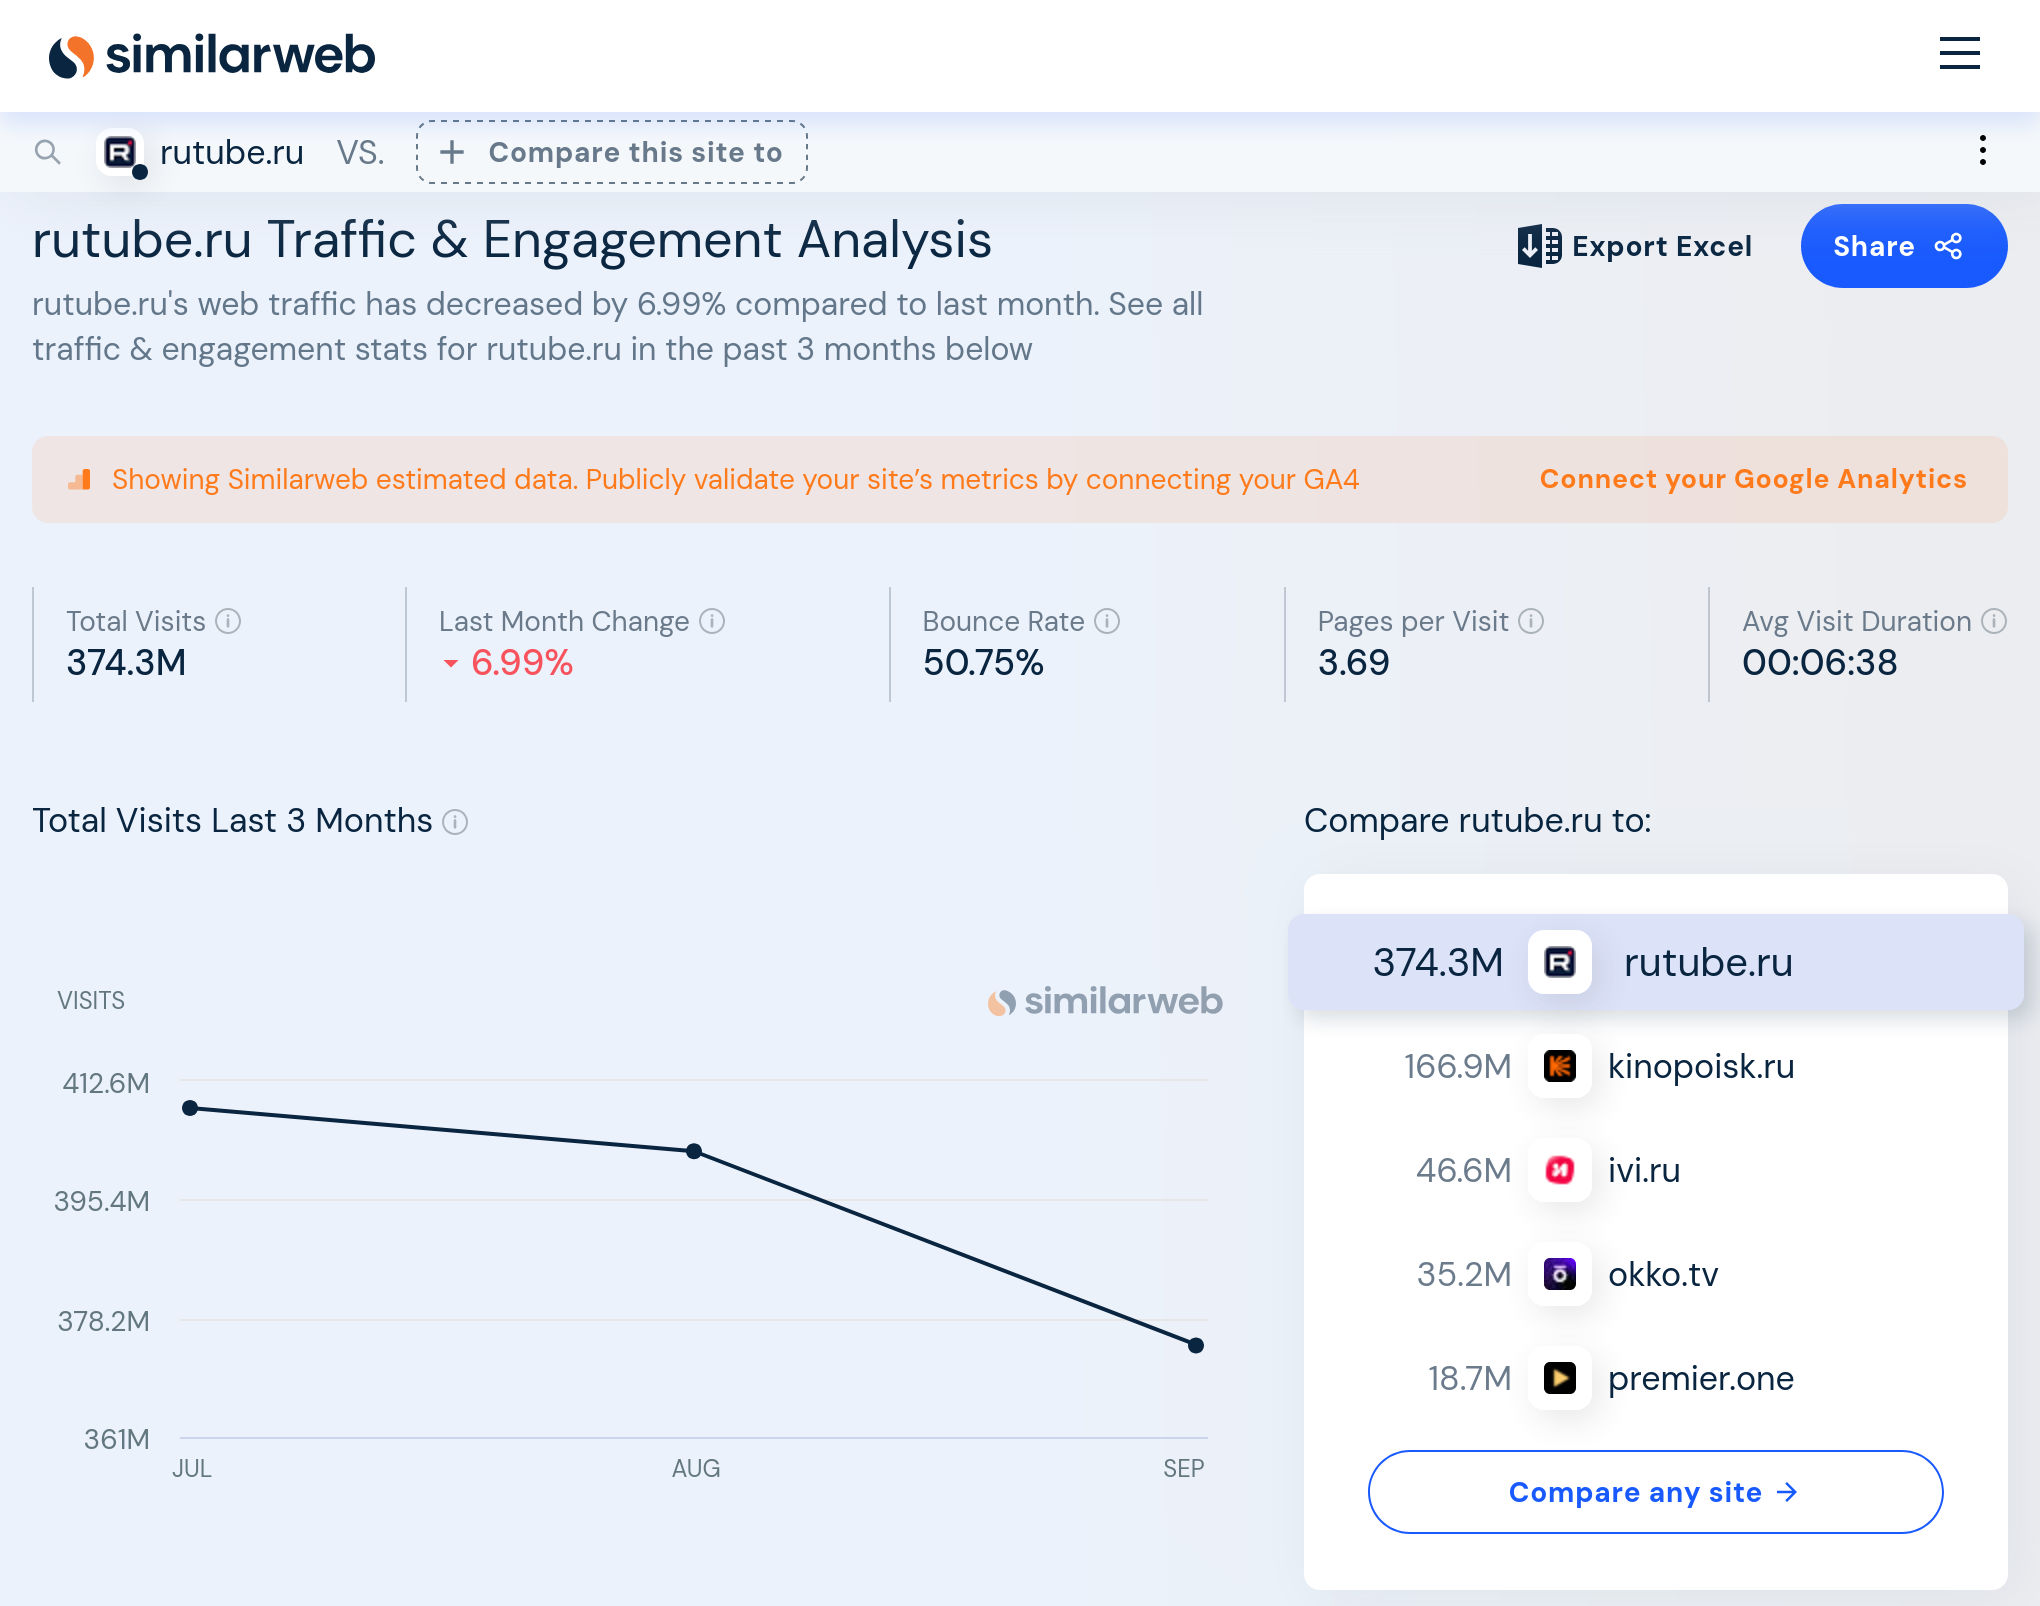2040x1606 pixels.
Task: Open the hamburger navigation menu
Action: 1959,54
